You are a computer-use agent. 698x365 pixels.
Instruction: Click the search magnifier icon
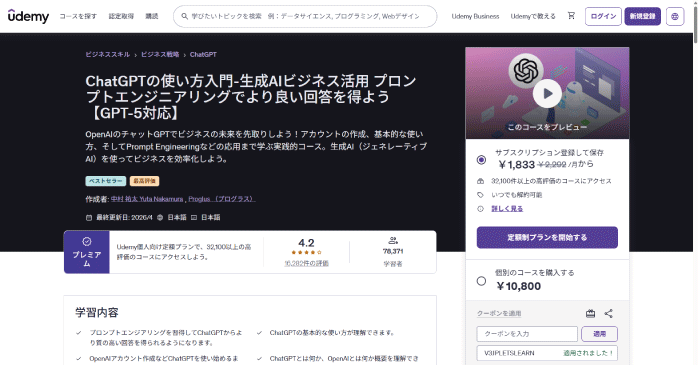tap(184, 16)
